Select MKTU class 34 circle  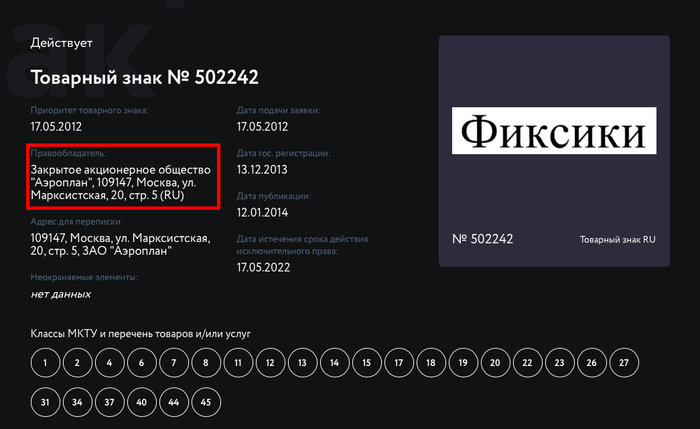(77, 402)
